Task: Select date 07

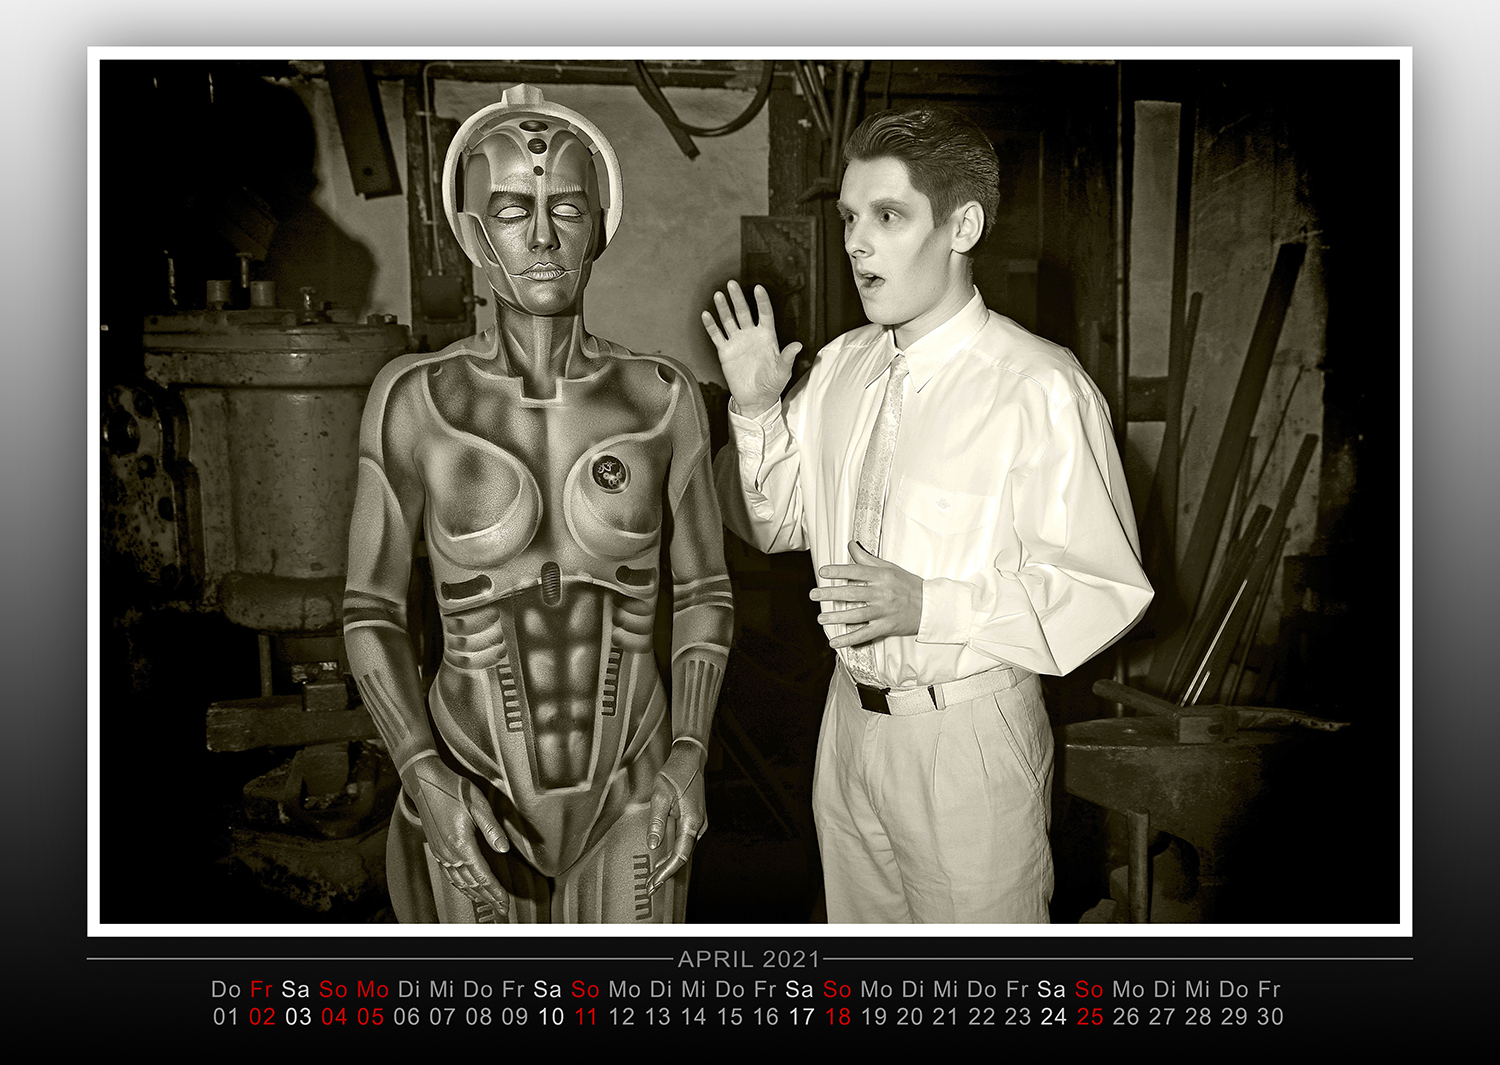Action: click(x=442, y=1017)
